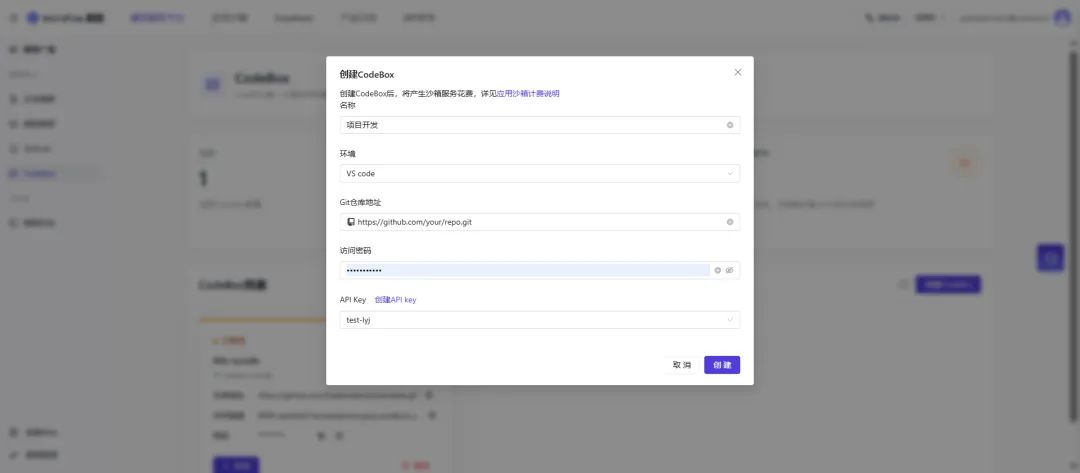Click the floating purple button at right edge

tap(1050, 257)
